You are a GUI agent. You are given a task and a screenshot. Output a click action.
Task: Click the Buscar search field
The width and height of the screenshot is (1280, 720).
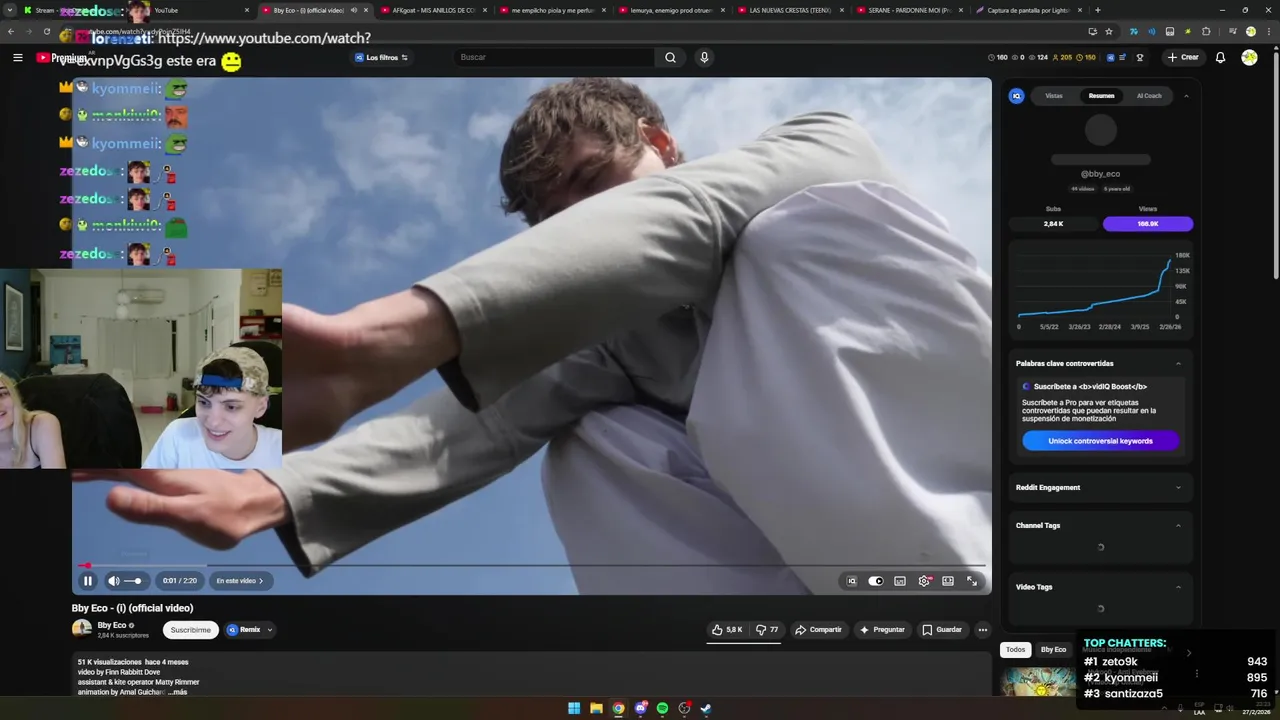pos(555,57)
